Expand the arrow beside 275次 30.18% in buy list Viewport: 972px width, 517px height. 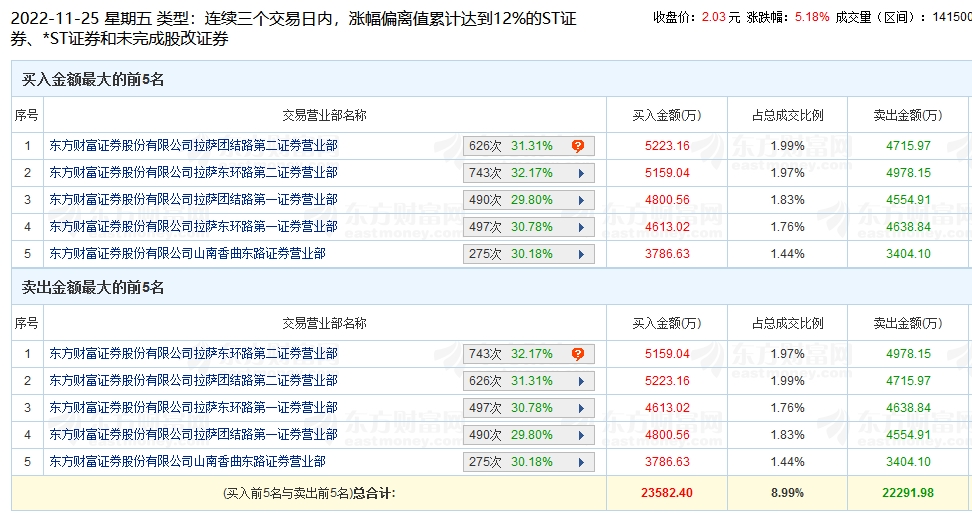pos(581,254)
